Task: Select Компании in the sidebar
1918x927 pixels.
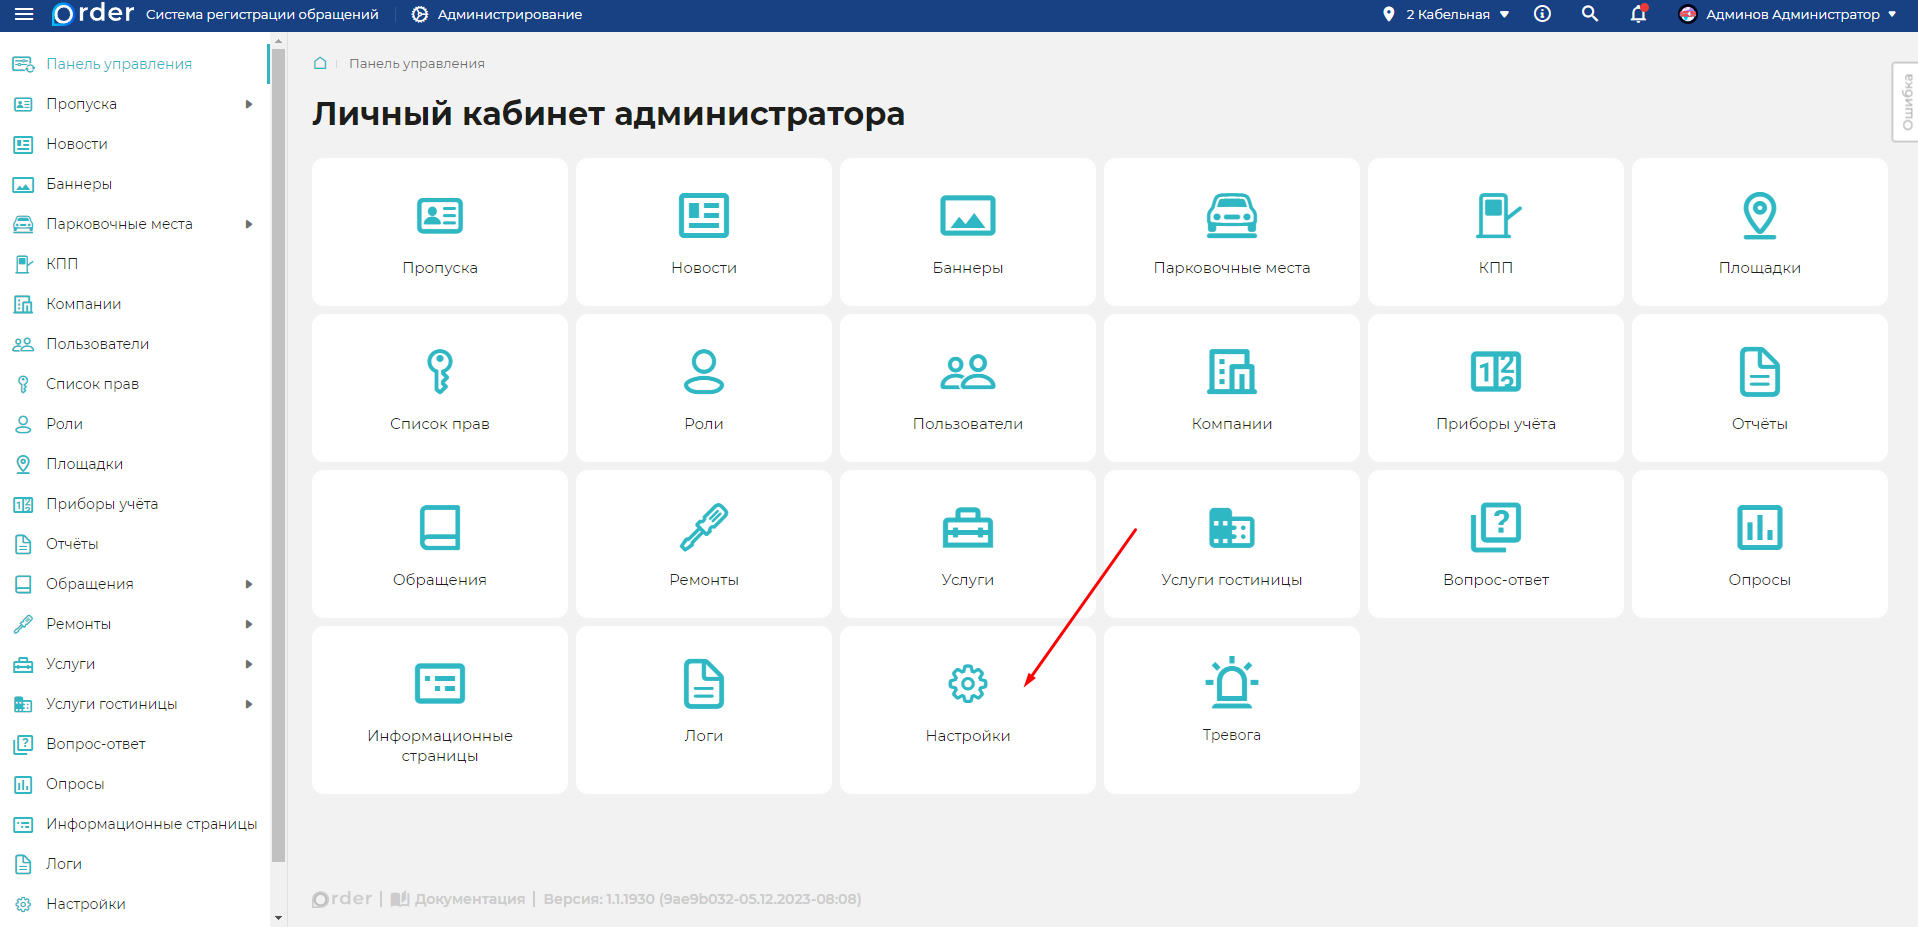Action: (83, 304)
